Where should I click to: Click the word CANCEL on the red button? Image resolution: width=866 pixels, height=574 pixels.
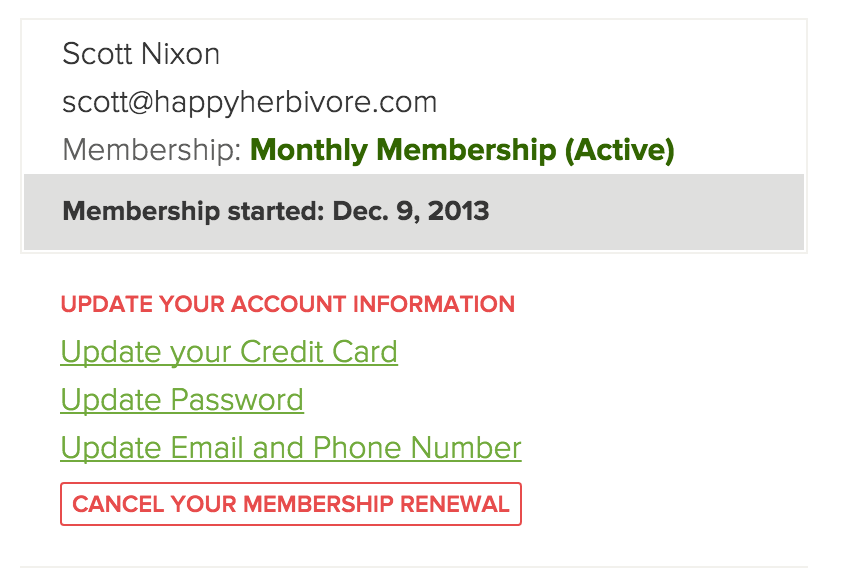118,504
